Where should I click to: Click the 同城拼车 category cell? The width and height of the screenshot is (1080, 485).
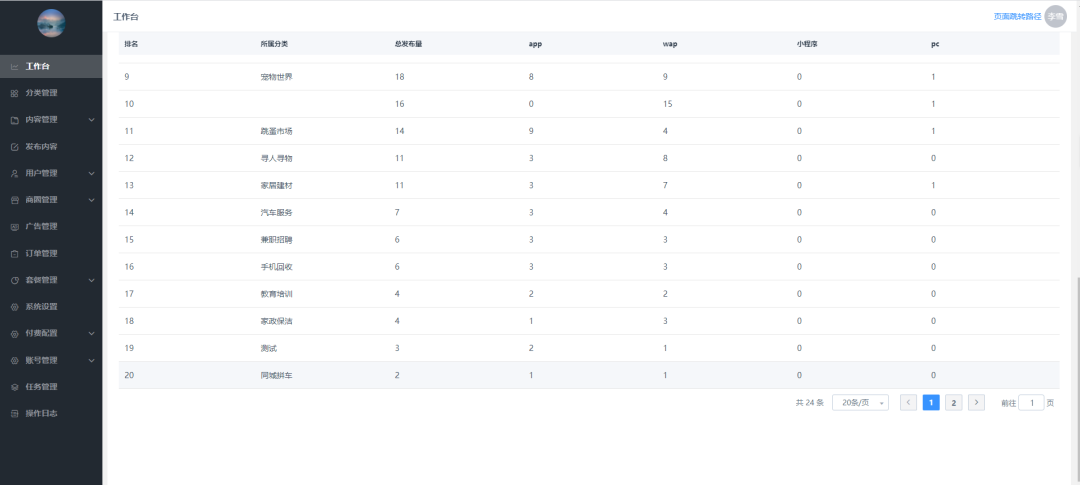click(276, 375)
